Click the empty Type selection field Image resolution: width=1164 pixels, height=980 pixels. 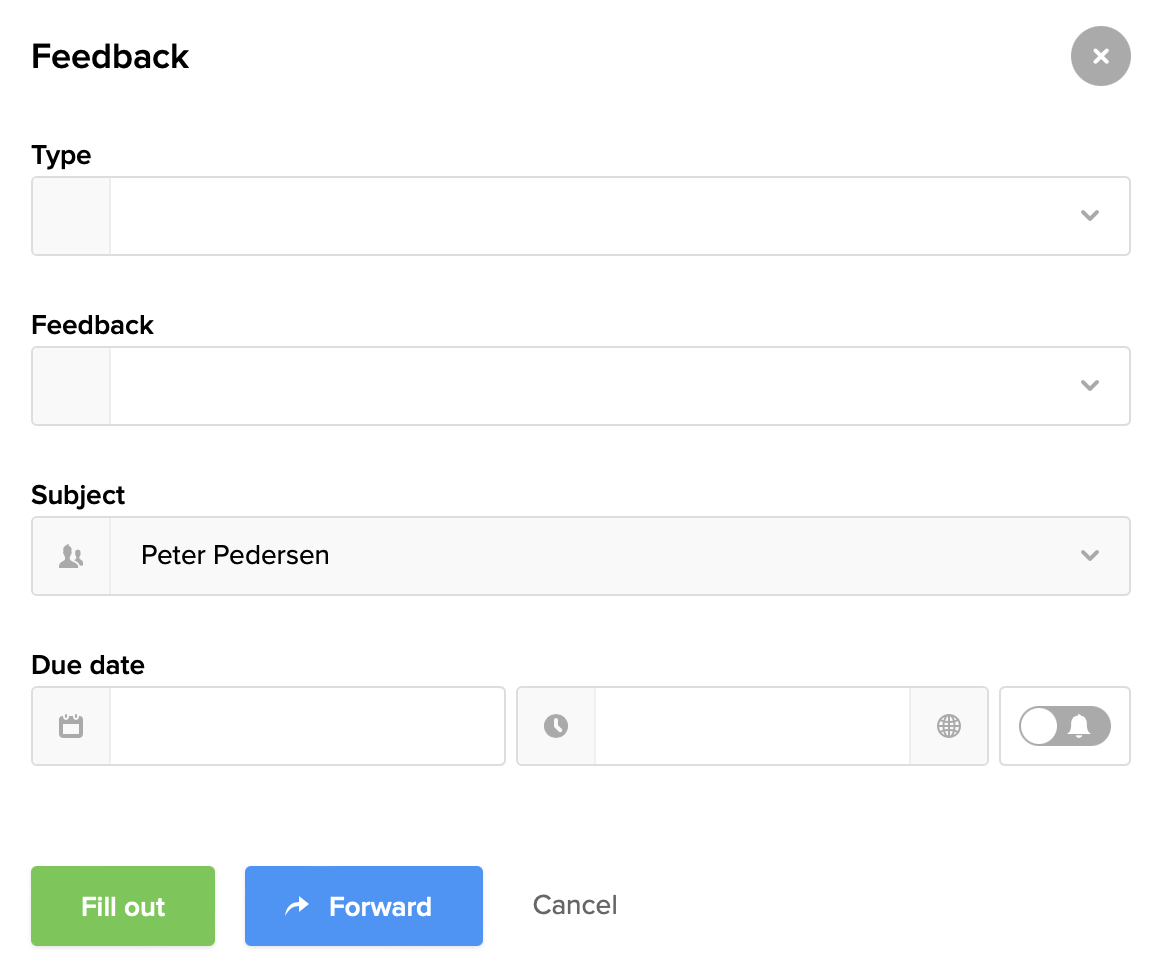pyautogui.click(x=590, y=216)
